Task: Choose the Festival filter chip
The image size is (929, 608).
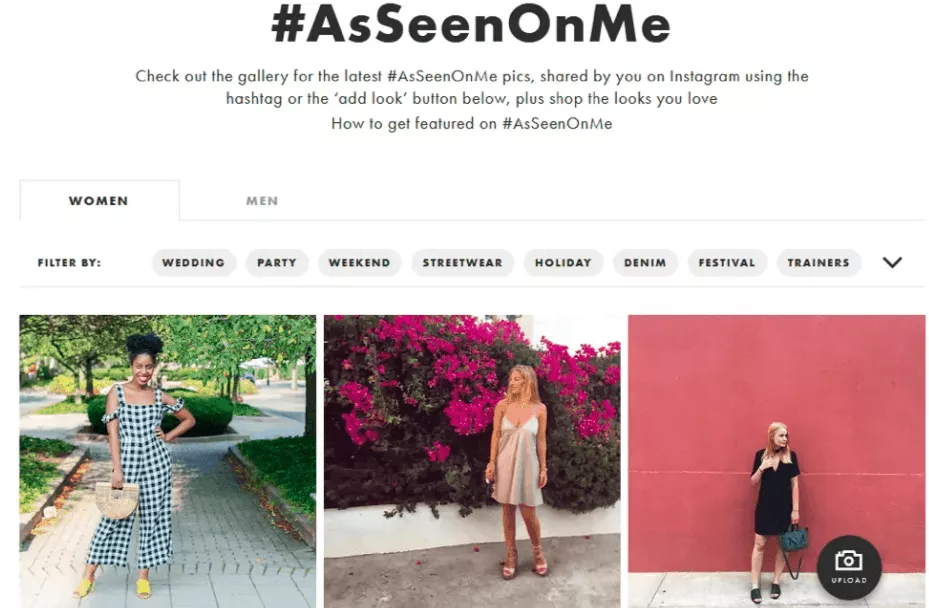Action: point(726,263)
